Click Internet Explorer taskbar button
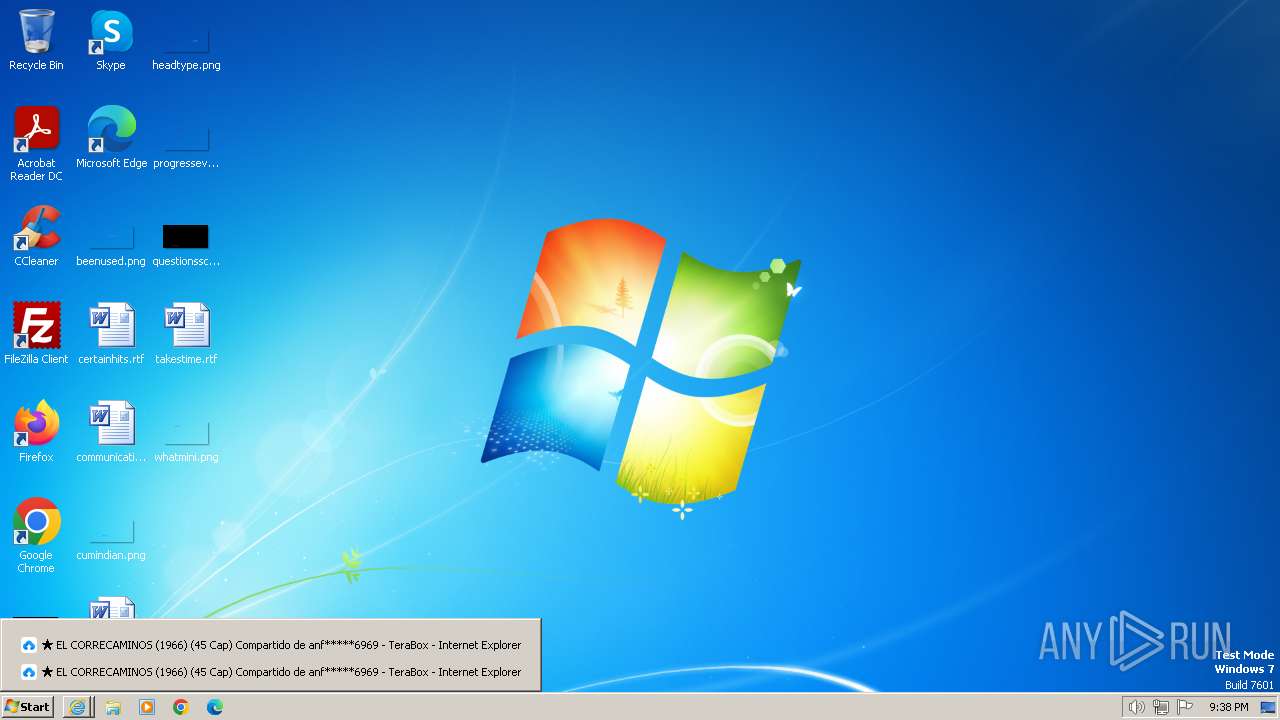This screenshot has width=1280, height=720. pos(77,707)
